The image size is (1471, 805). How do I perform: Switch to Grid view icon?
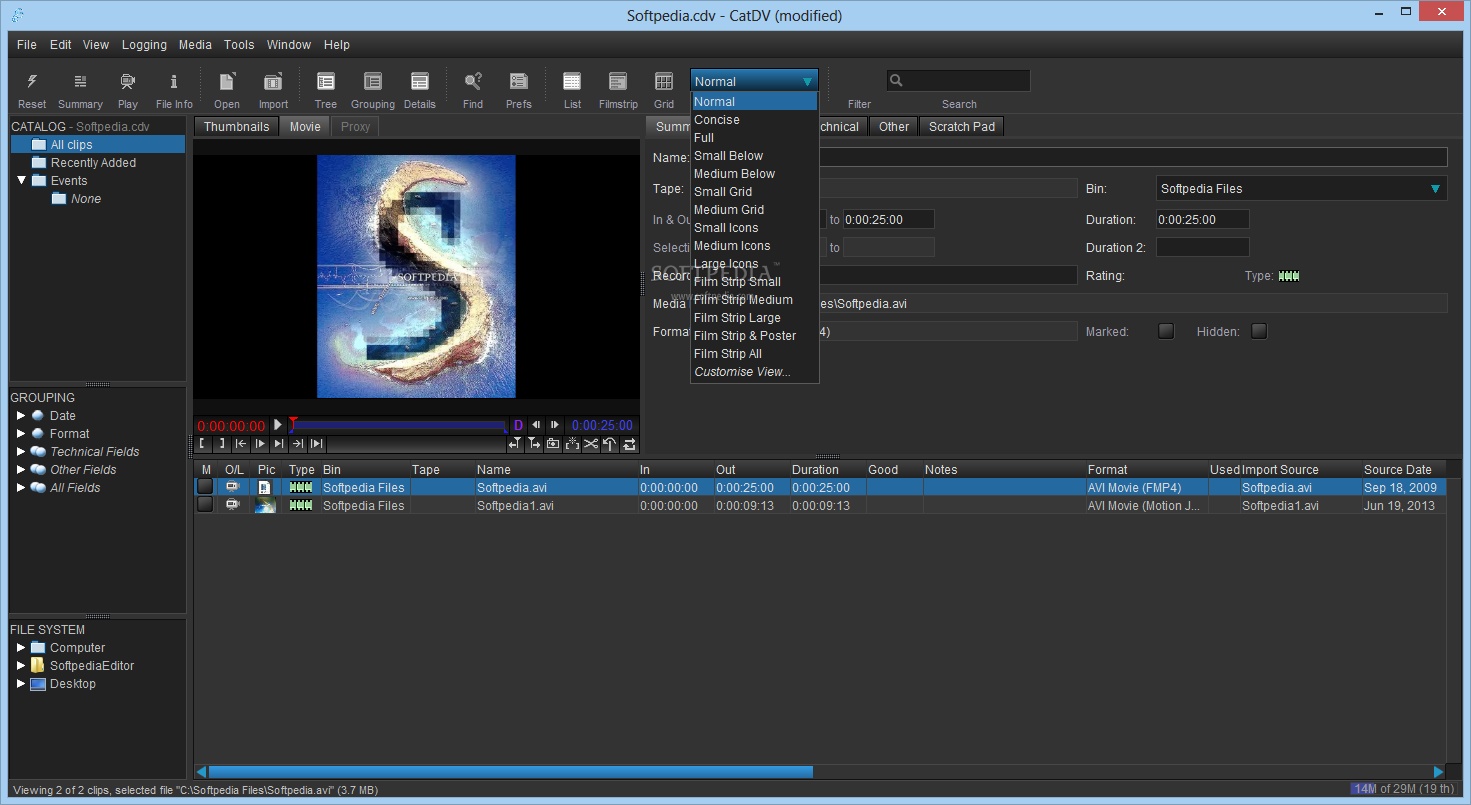pos(664,82)
